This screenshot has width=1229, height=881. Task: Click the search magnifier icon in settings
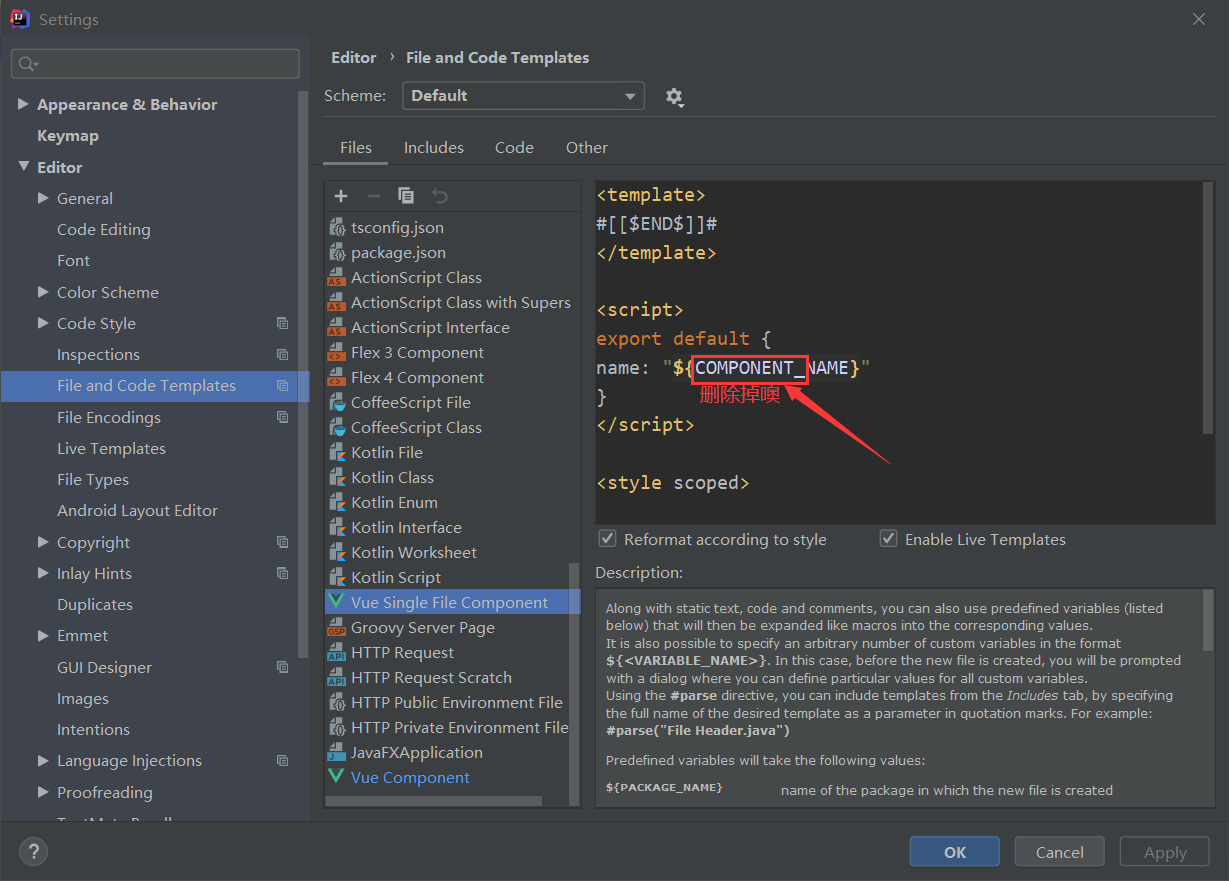point(27,64)
